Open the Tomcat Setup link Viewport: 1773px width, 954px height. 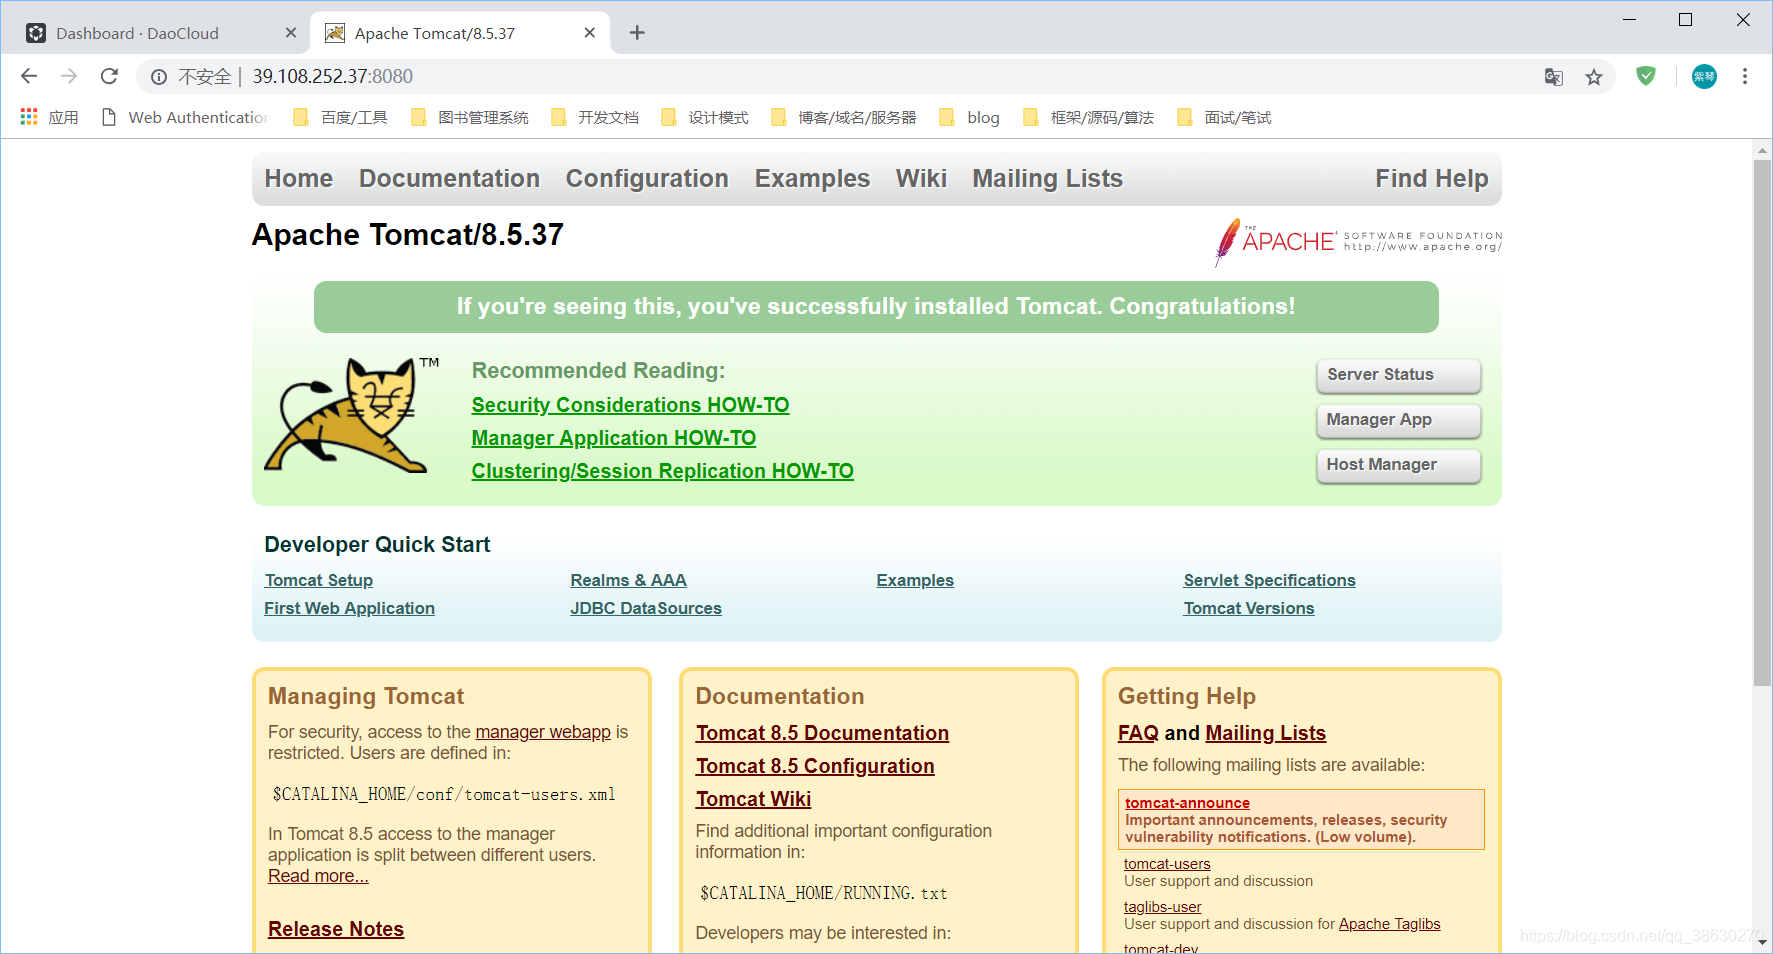coord(319,580)
